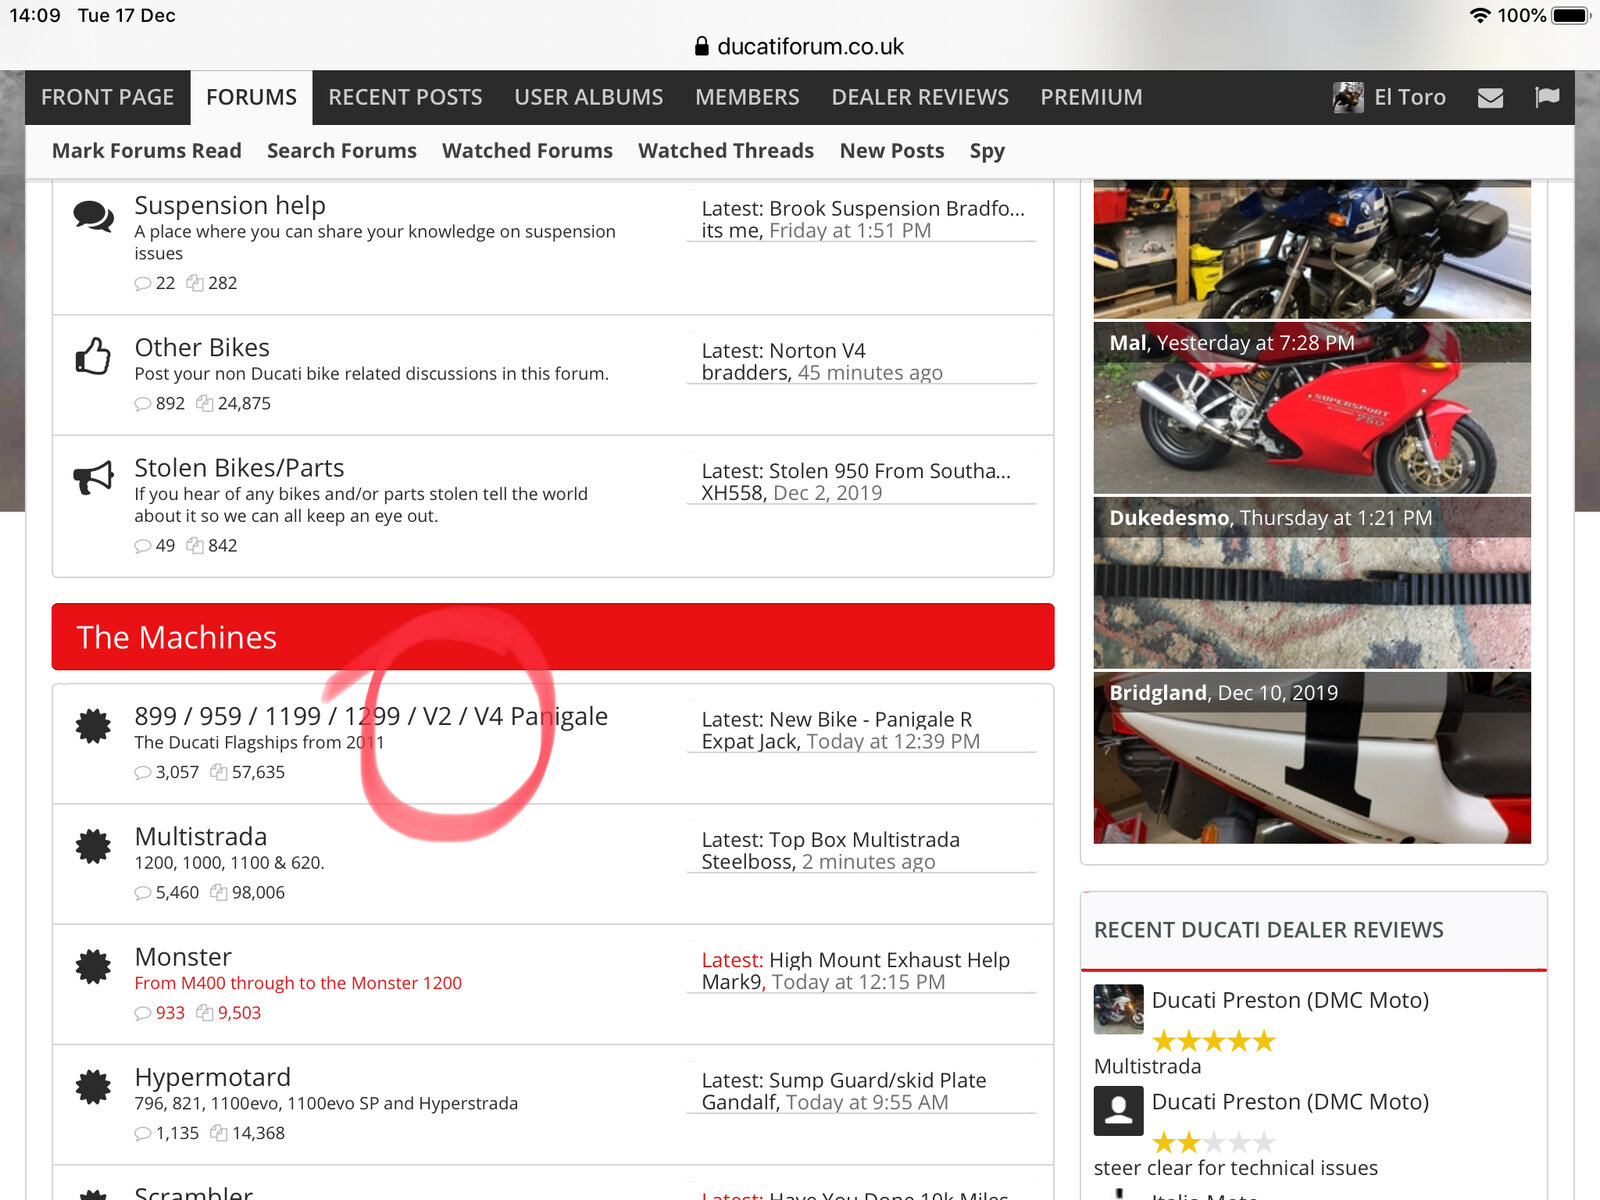The width and height of the screenshot is (1600, 1200).
Task: Go to RECENT POSTS tab
Action: [405, 97]
